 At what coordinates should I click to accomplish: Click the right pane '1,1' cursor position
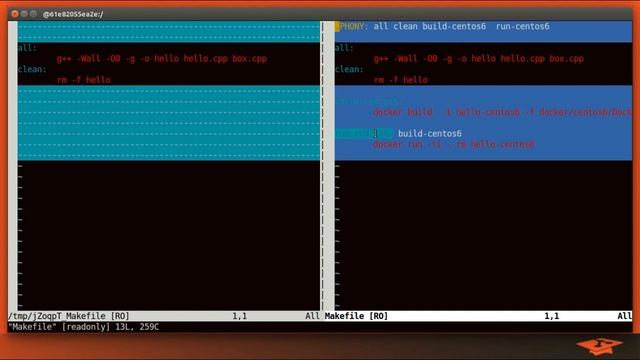pyautogui.click(x=552, y=316)
